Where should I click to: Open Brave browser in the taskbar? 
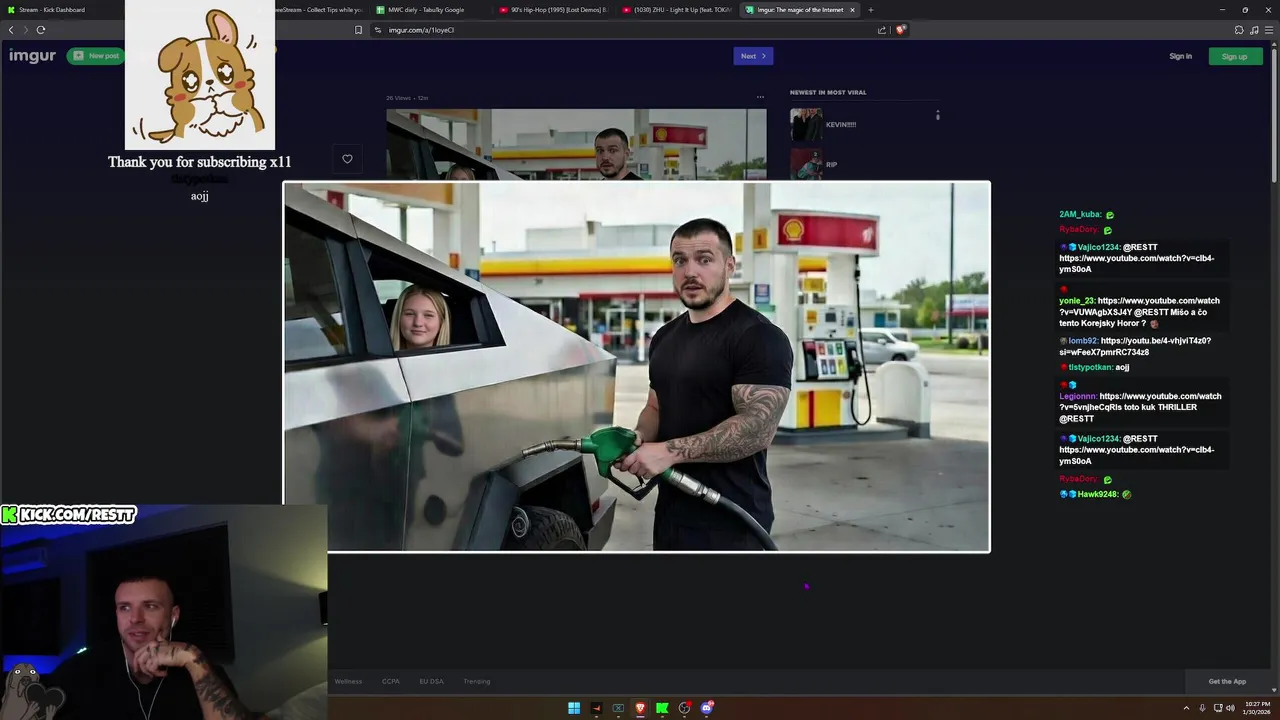click(x=640, y=708)
